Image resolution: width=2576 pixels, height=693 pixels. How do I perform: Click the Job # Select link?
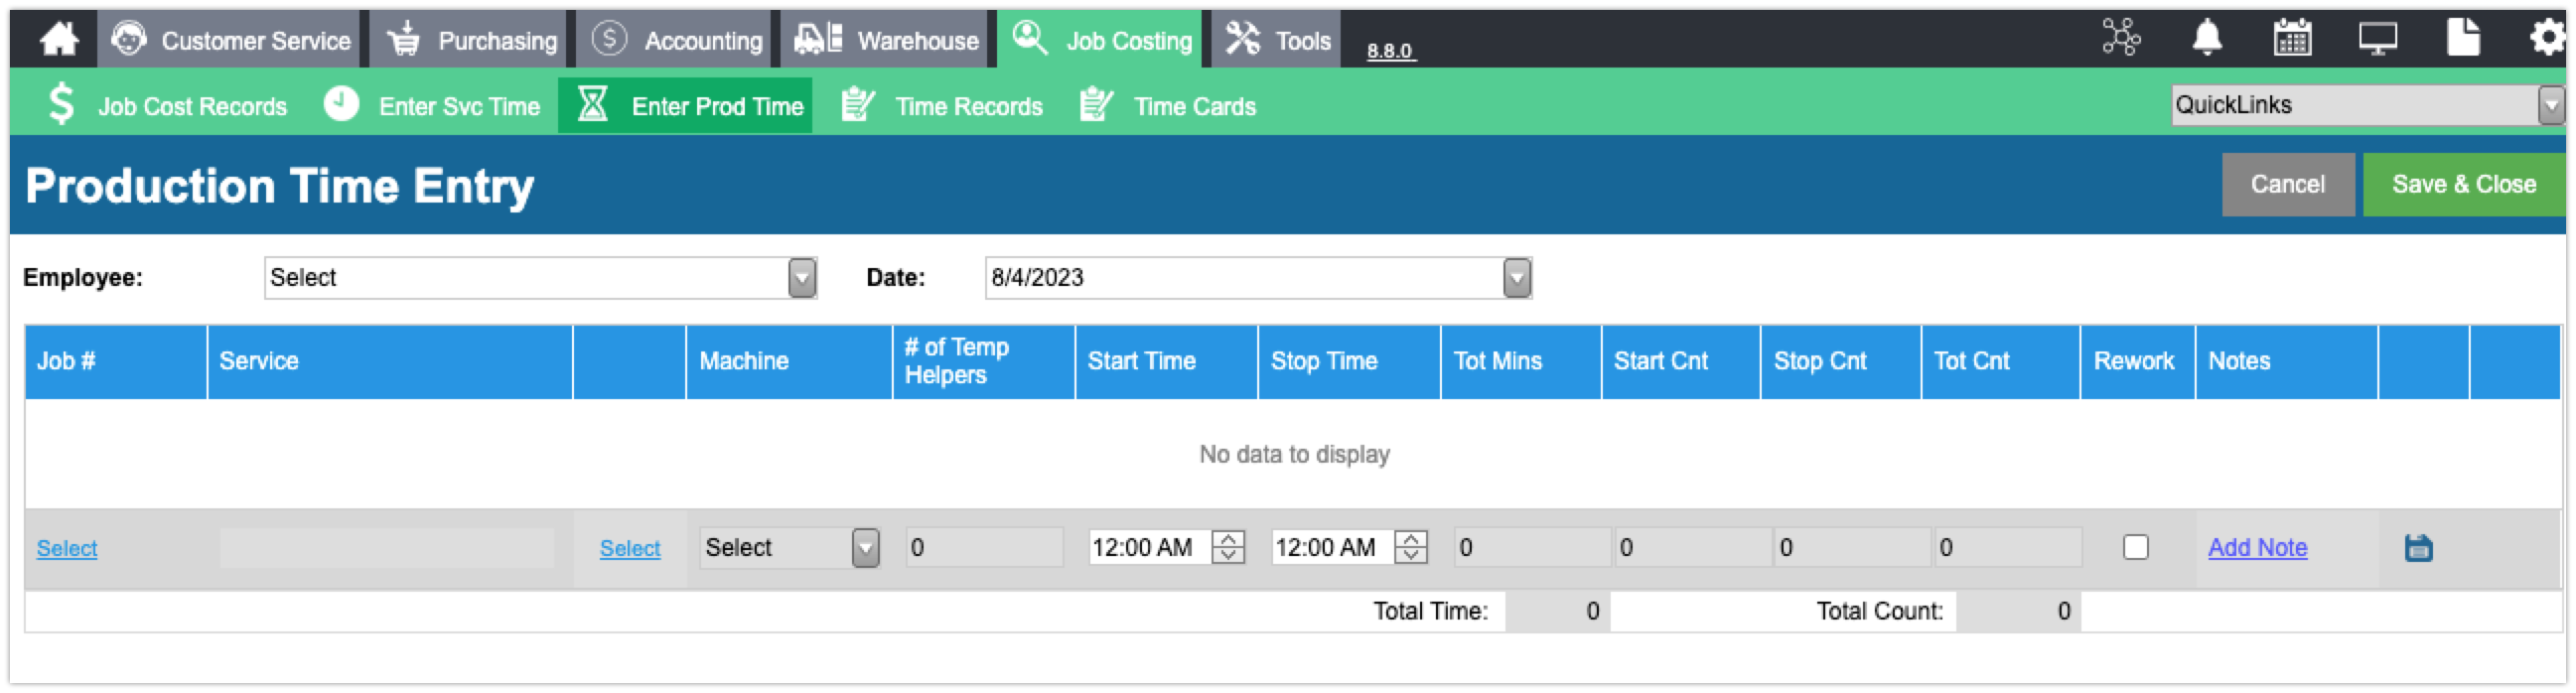[67, 549]
